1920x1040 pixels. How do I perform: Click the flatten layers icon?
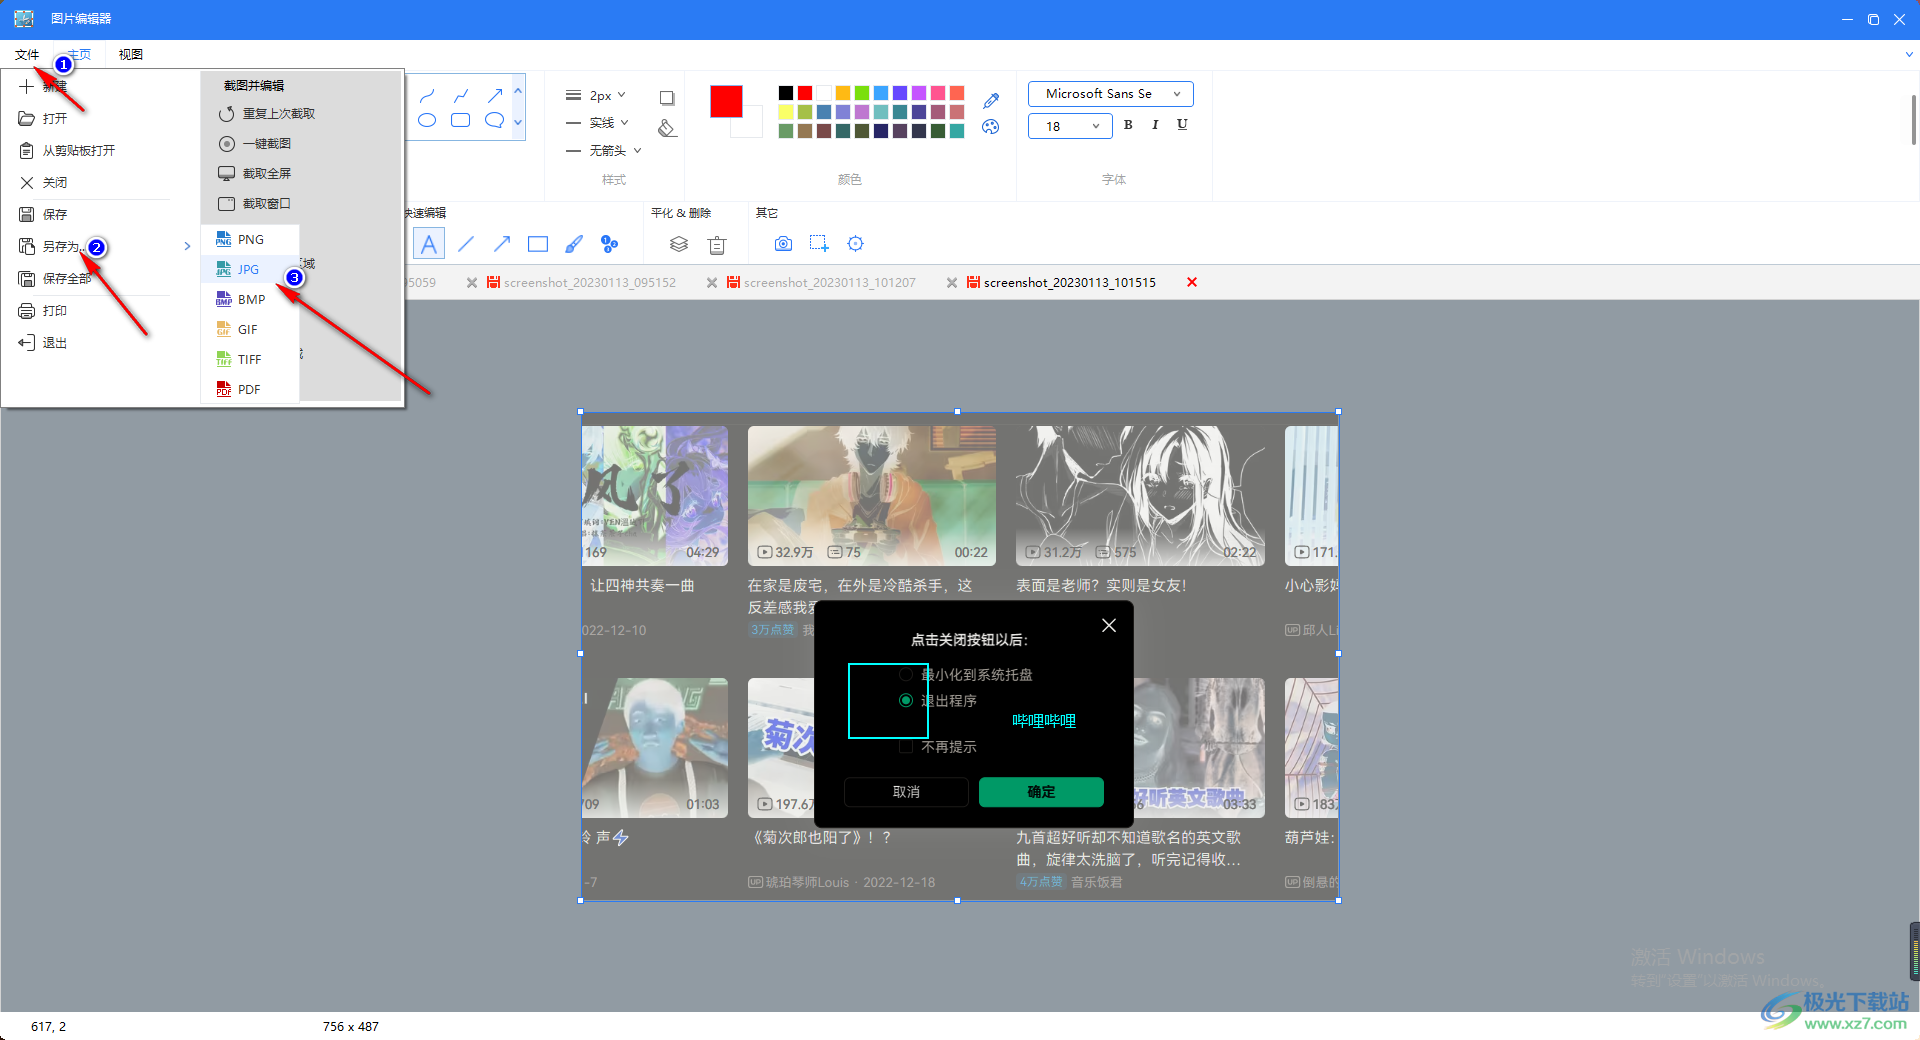(x=679, y=244)
